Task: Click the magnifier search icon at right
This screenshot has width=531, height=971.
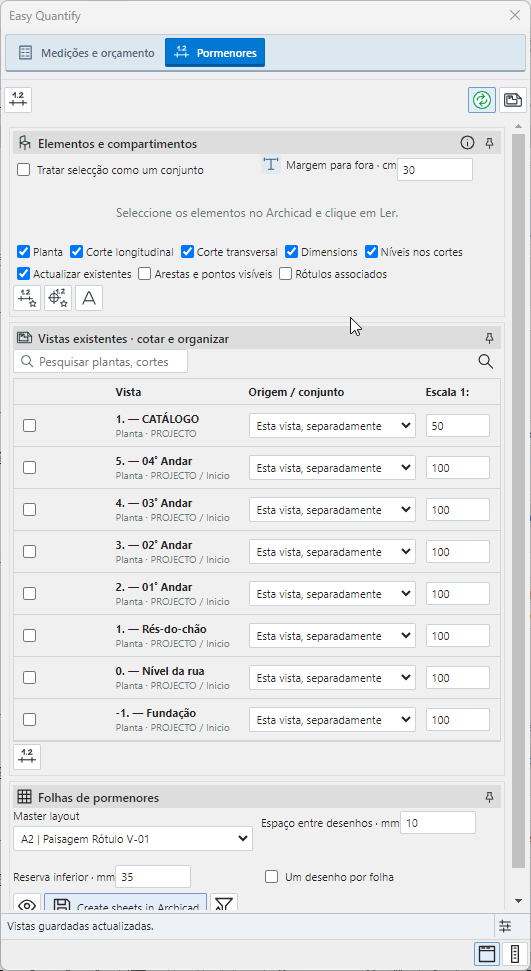Action: pos(486,362)
